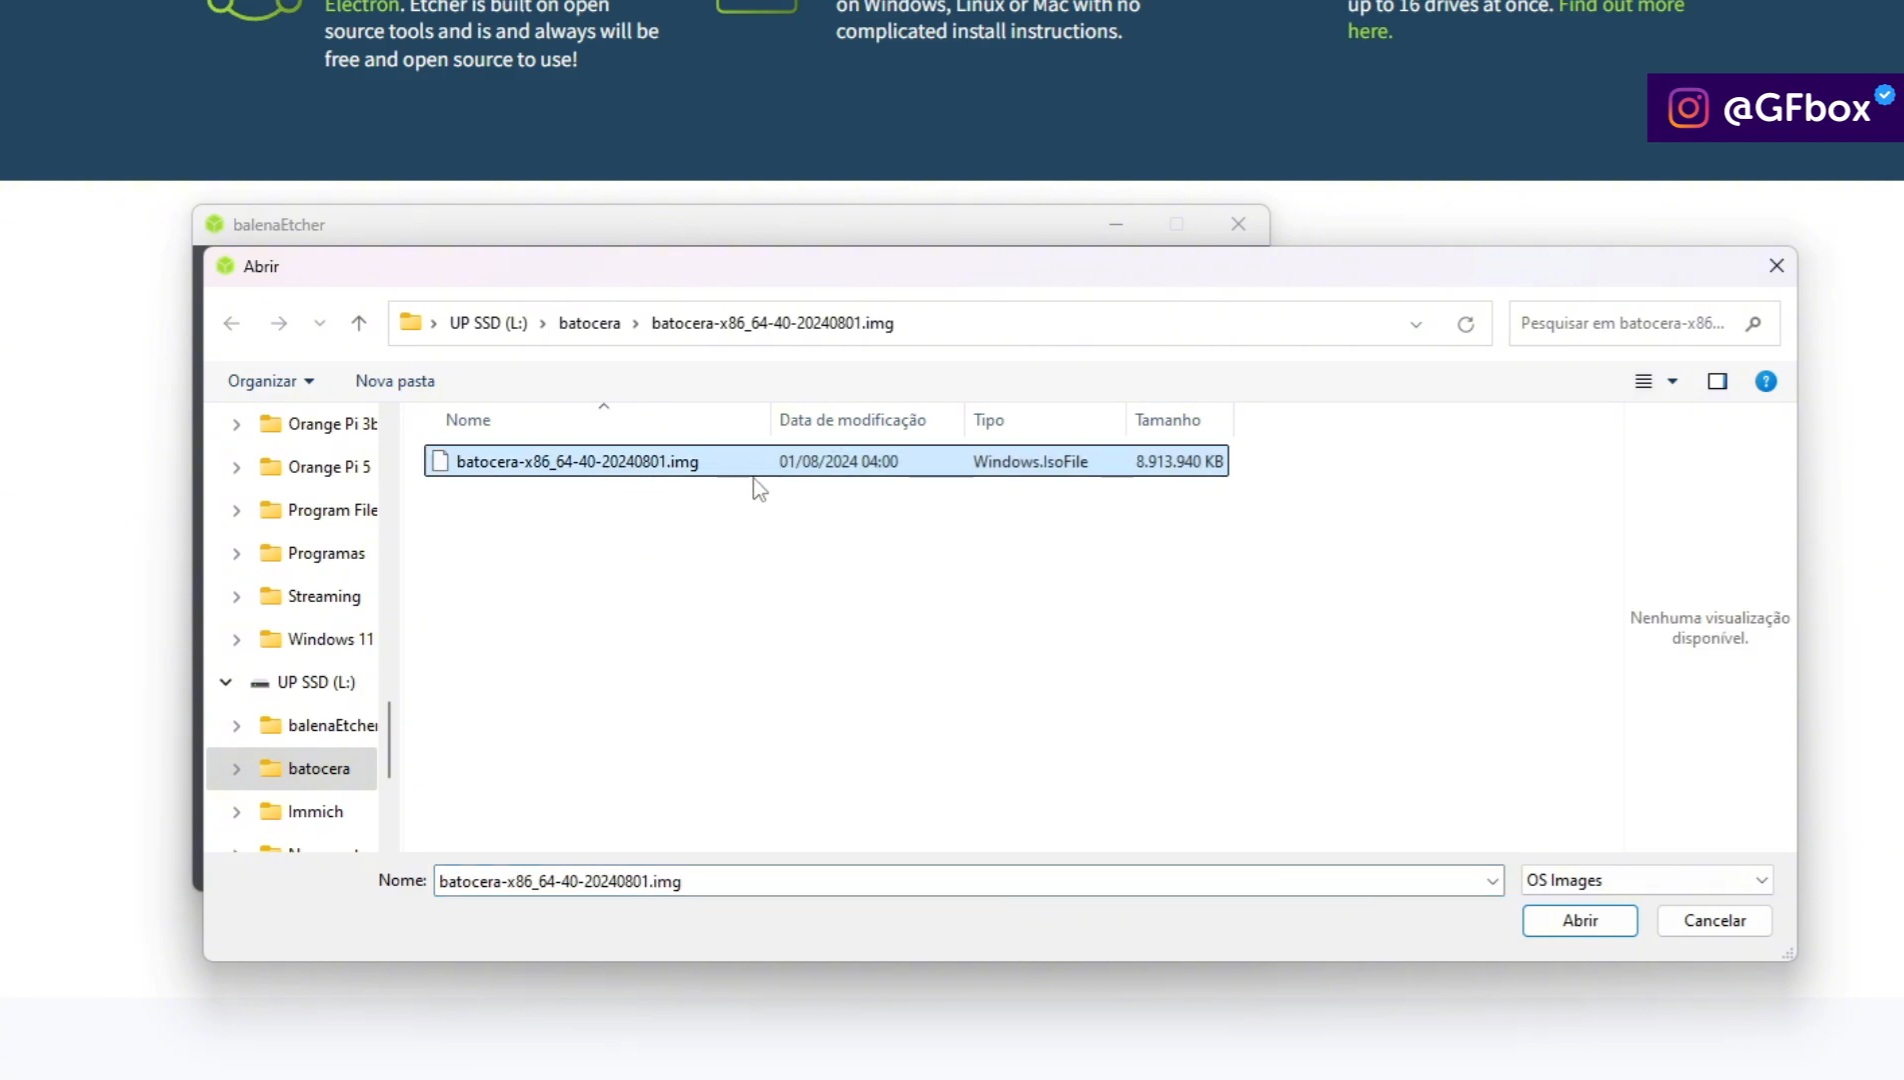Click the up-one-level arrow
This screenshot has width=1904, height=1080.
[x=359, y=323]
